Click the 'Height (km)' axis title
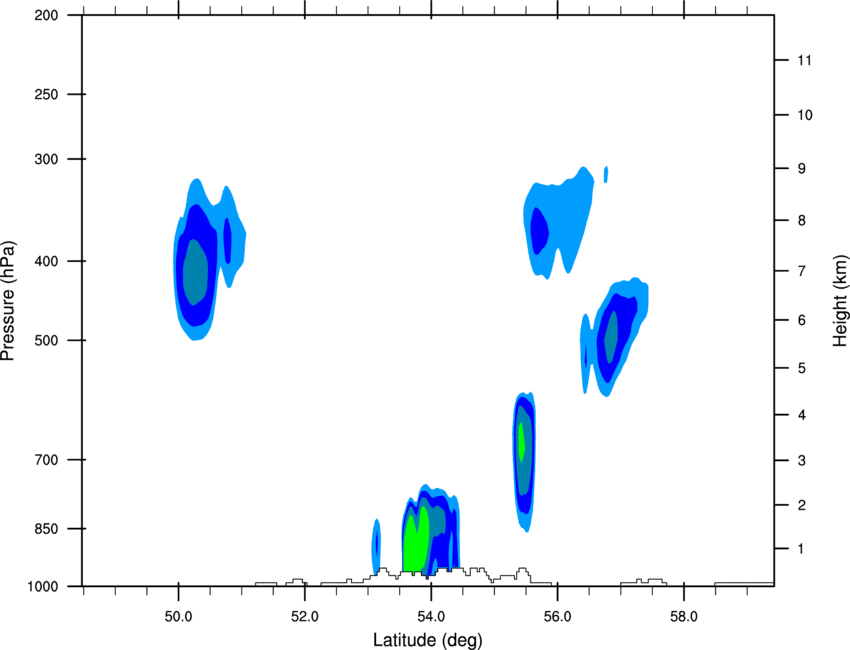850x650 pixels. pyautogui.click(x=840, y=300)
